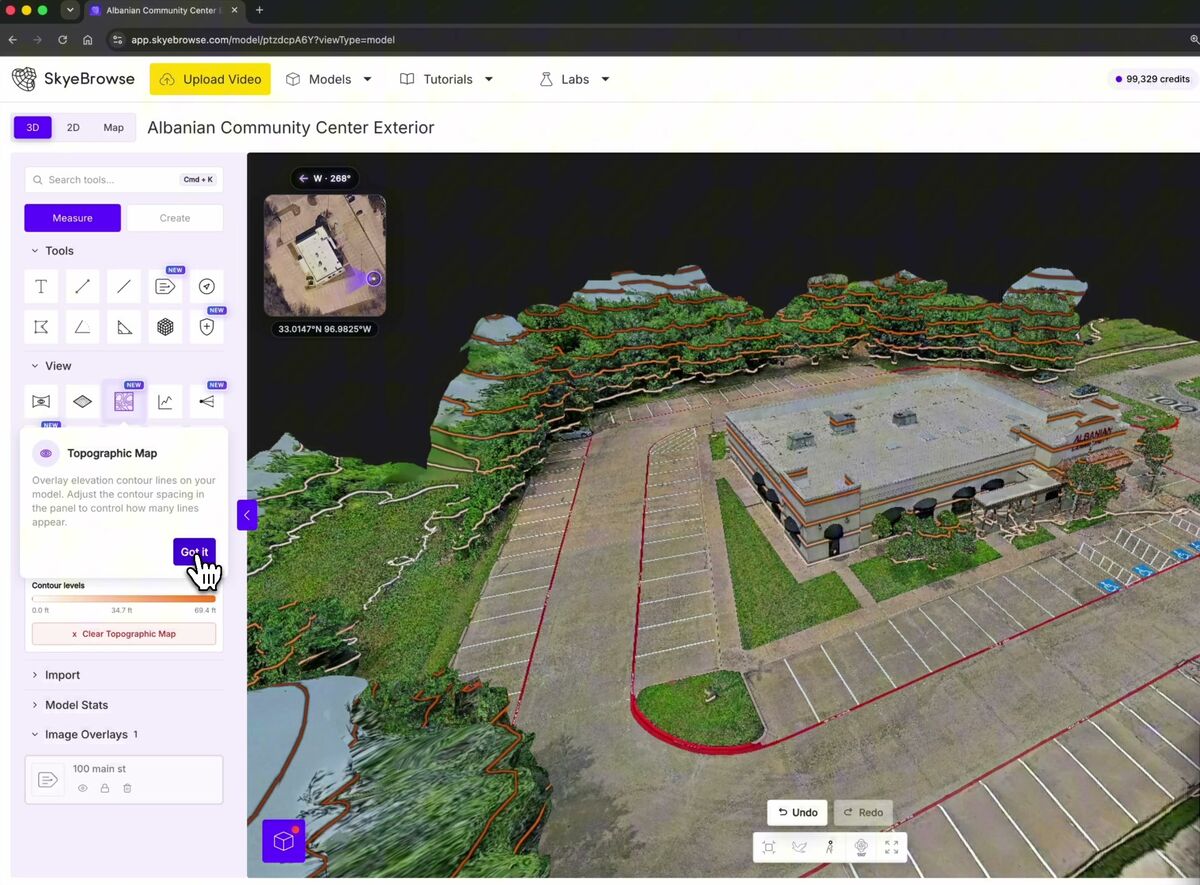Collapse the Tools section

(x=52, y=251)
